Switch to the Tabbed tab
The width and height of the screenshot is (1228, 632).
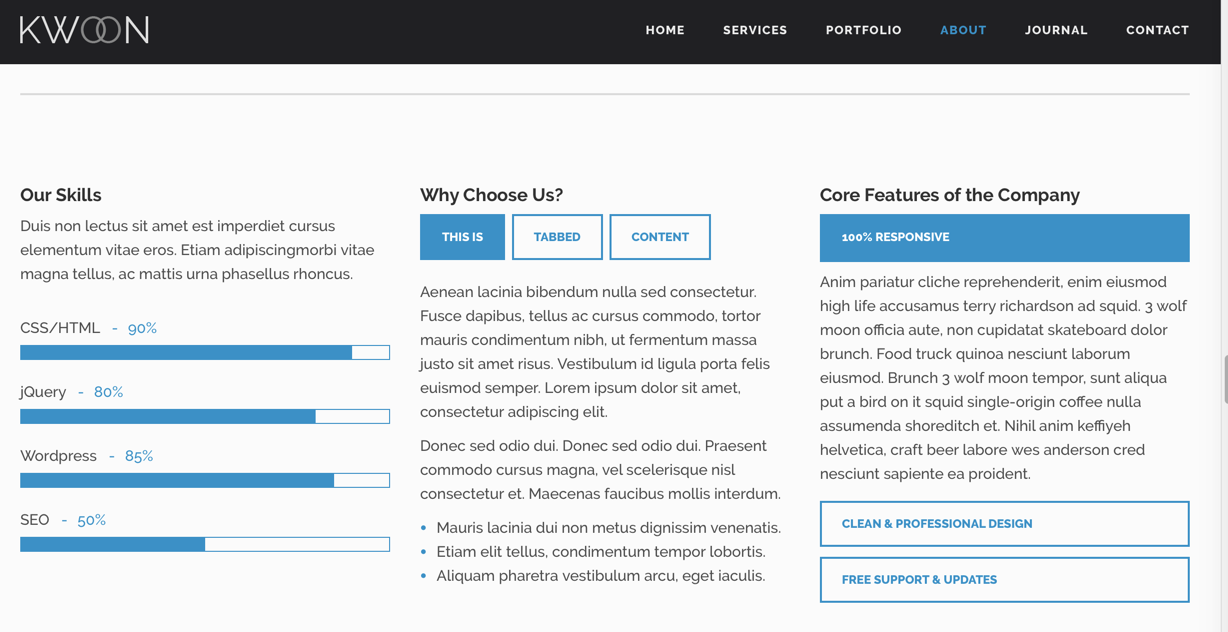point(557,237)
